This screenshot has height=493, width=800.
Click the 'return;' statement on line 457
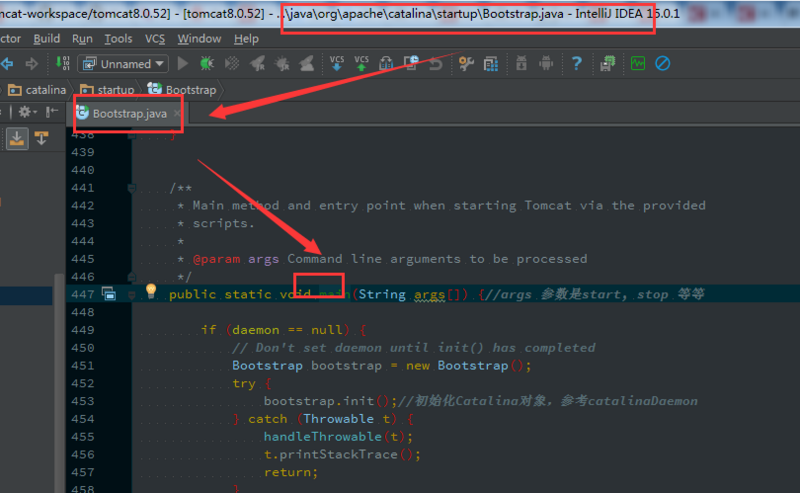291,473
